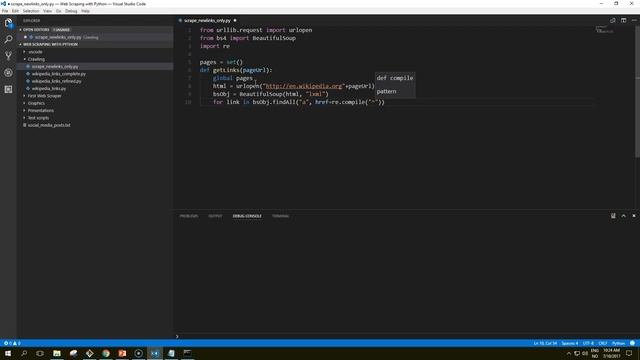Open PowerPoint from the taskbar
The width and height of the screenshot is (640, 360).
[122, 353]
